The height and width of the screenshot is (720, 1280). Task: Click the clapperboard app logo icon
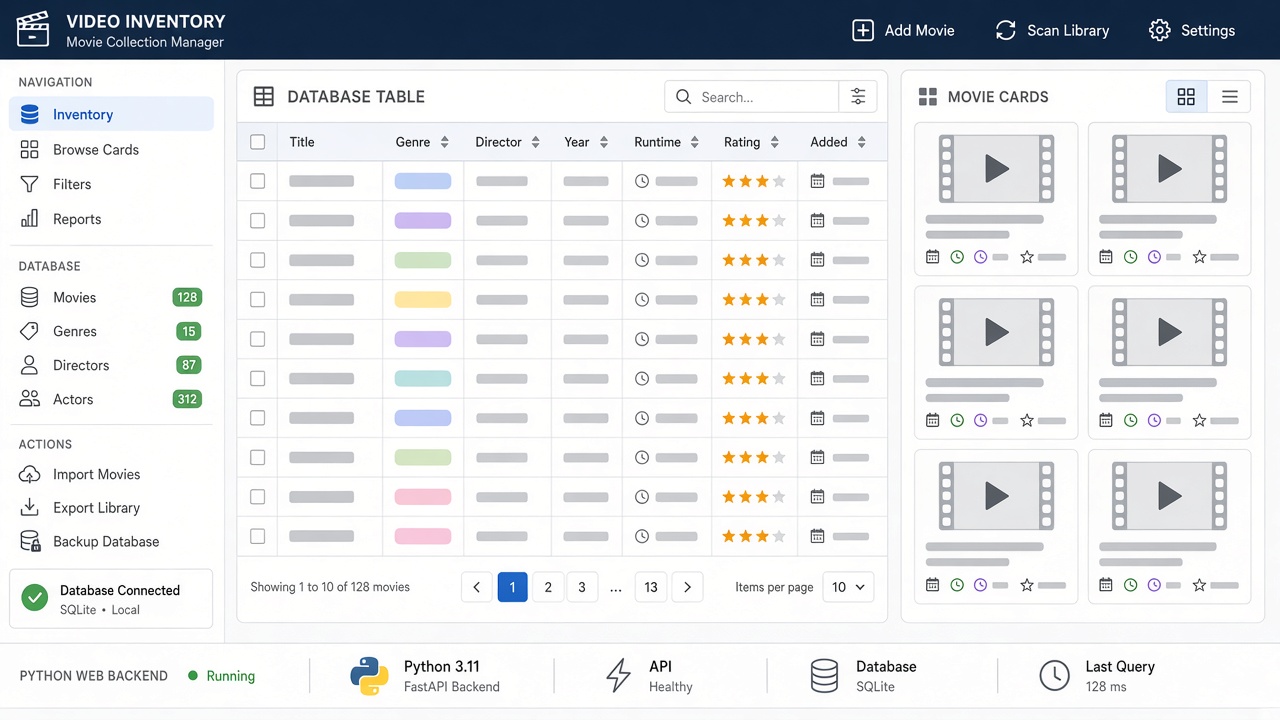pyautogui.click(x=33, y=29)
